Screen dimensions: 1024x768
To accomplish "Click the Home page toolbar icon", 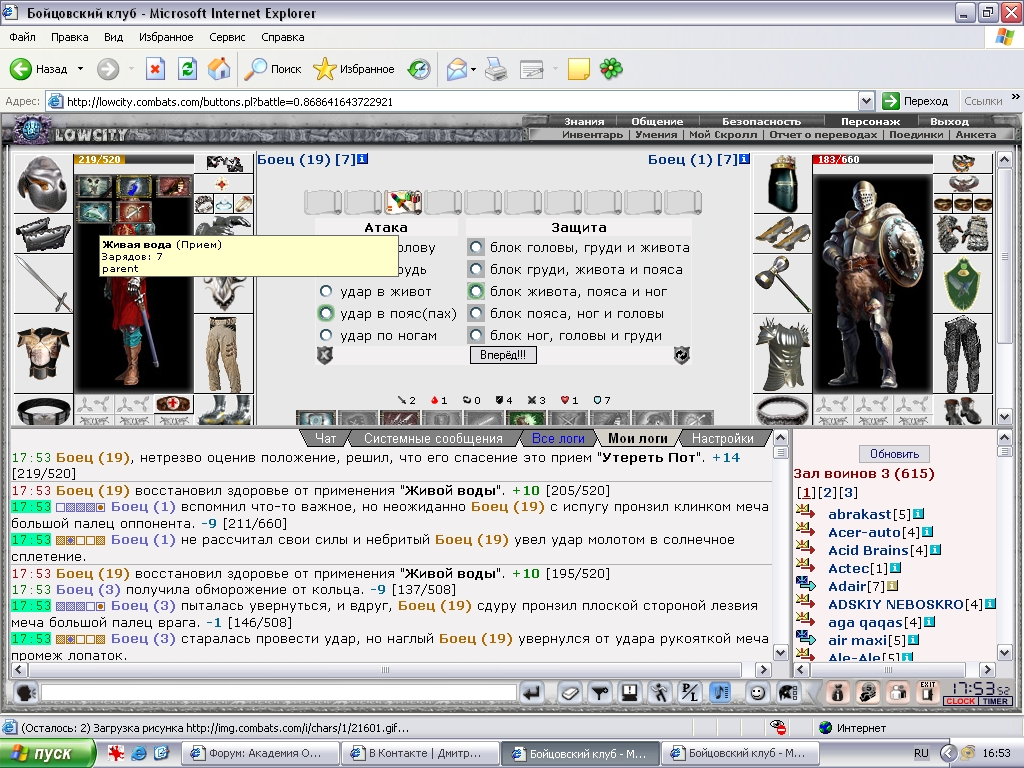I will pyautogui.click(x=219, y=69).
